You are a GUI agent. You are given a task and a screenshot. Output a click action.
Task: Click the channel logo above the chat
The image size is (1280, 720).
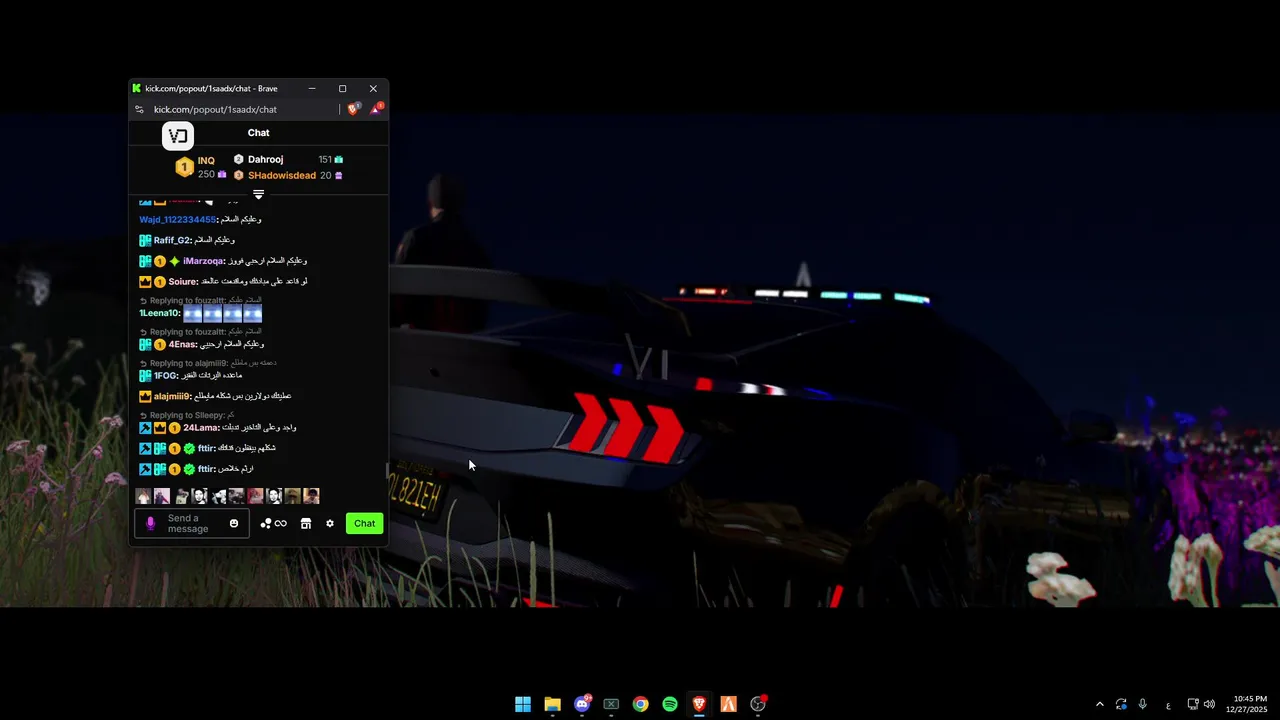point(178,136)
